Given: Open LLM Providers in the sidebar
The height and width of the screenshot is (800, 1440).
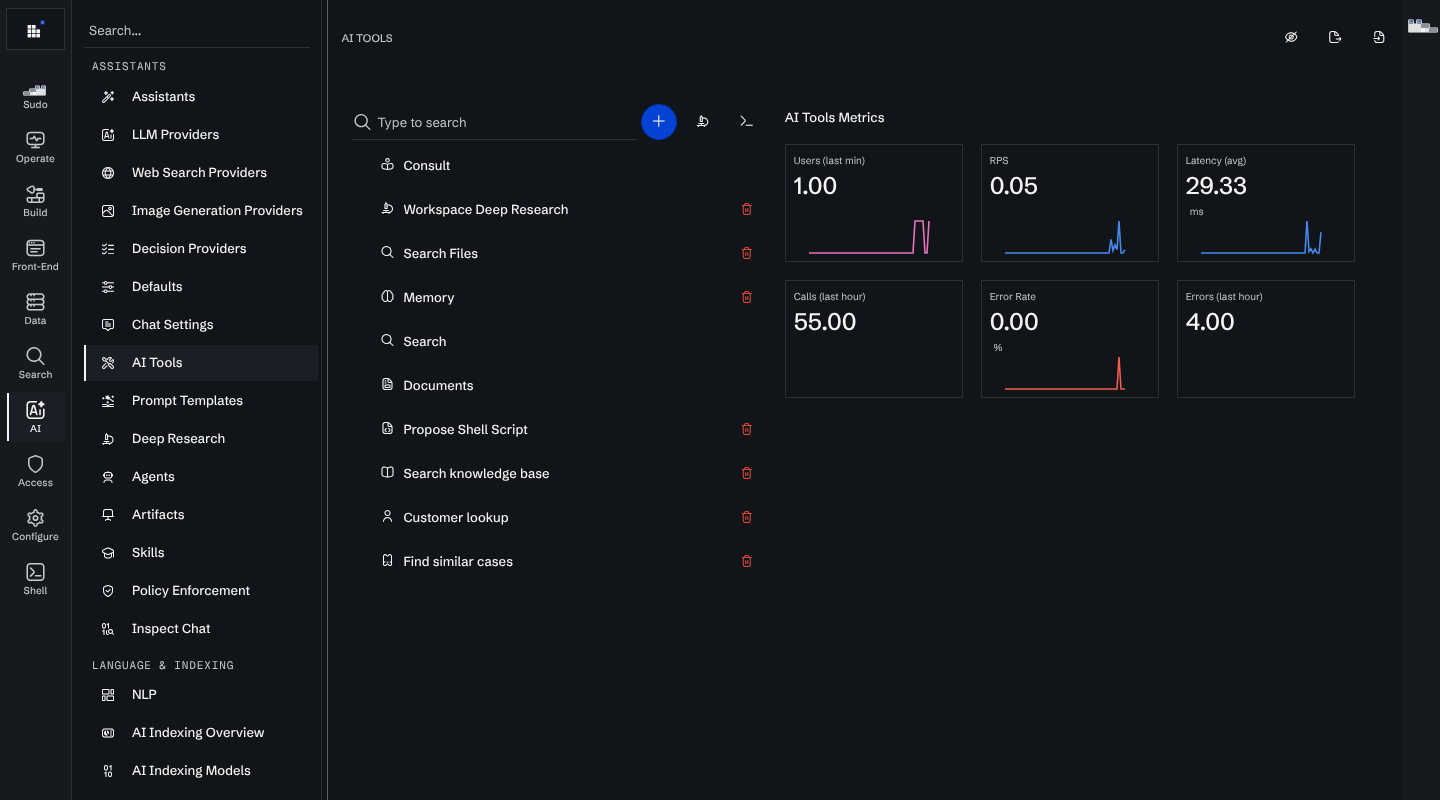Looking at the screenshot, I should coord(201,135).
